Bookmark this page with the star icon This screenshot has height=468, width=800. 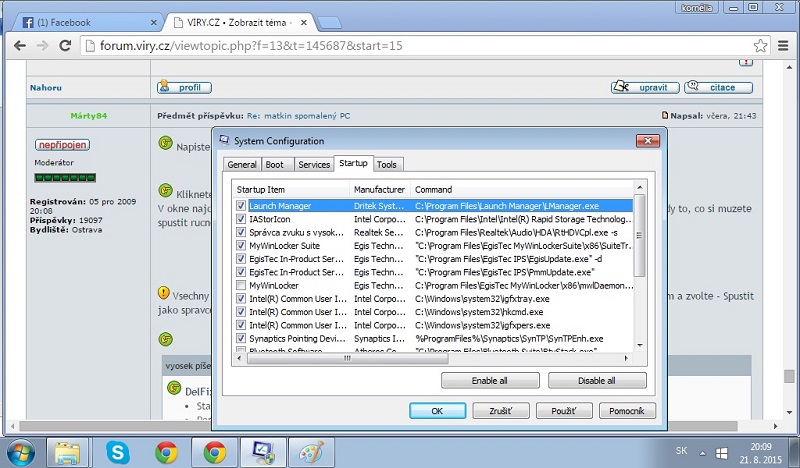click(759, 46)
